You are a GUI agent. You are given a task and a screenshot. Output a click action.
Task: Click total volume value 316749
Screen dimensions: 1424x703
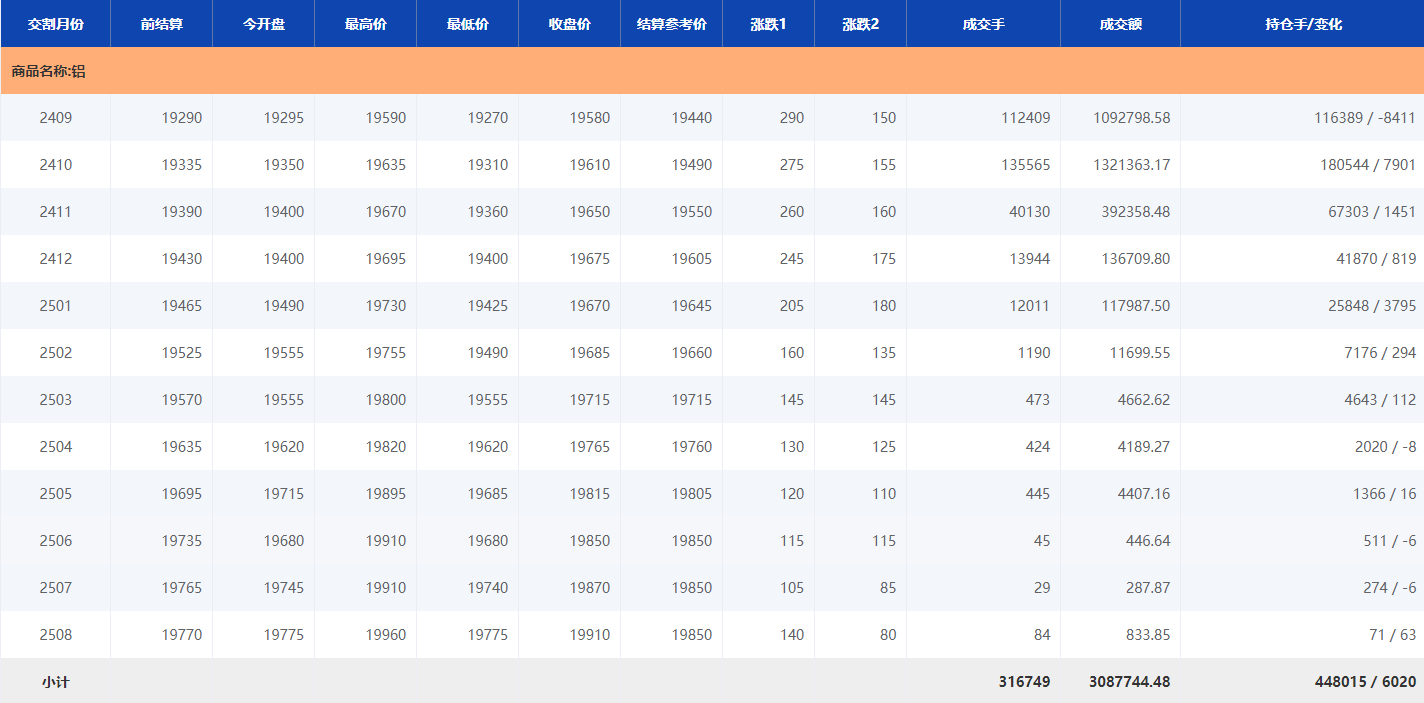pyautogui.click(x=1024, y=682)
